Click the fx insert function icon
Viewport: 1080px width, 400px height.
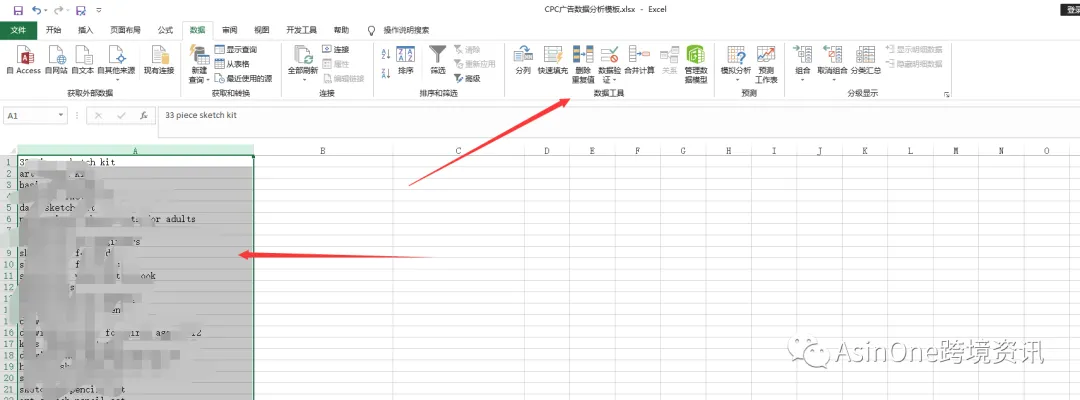pos(143,116)
